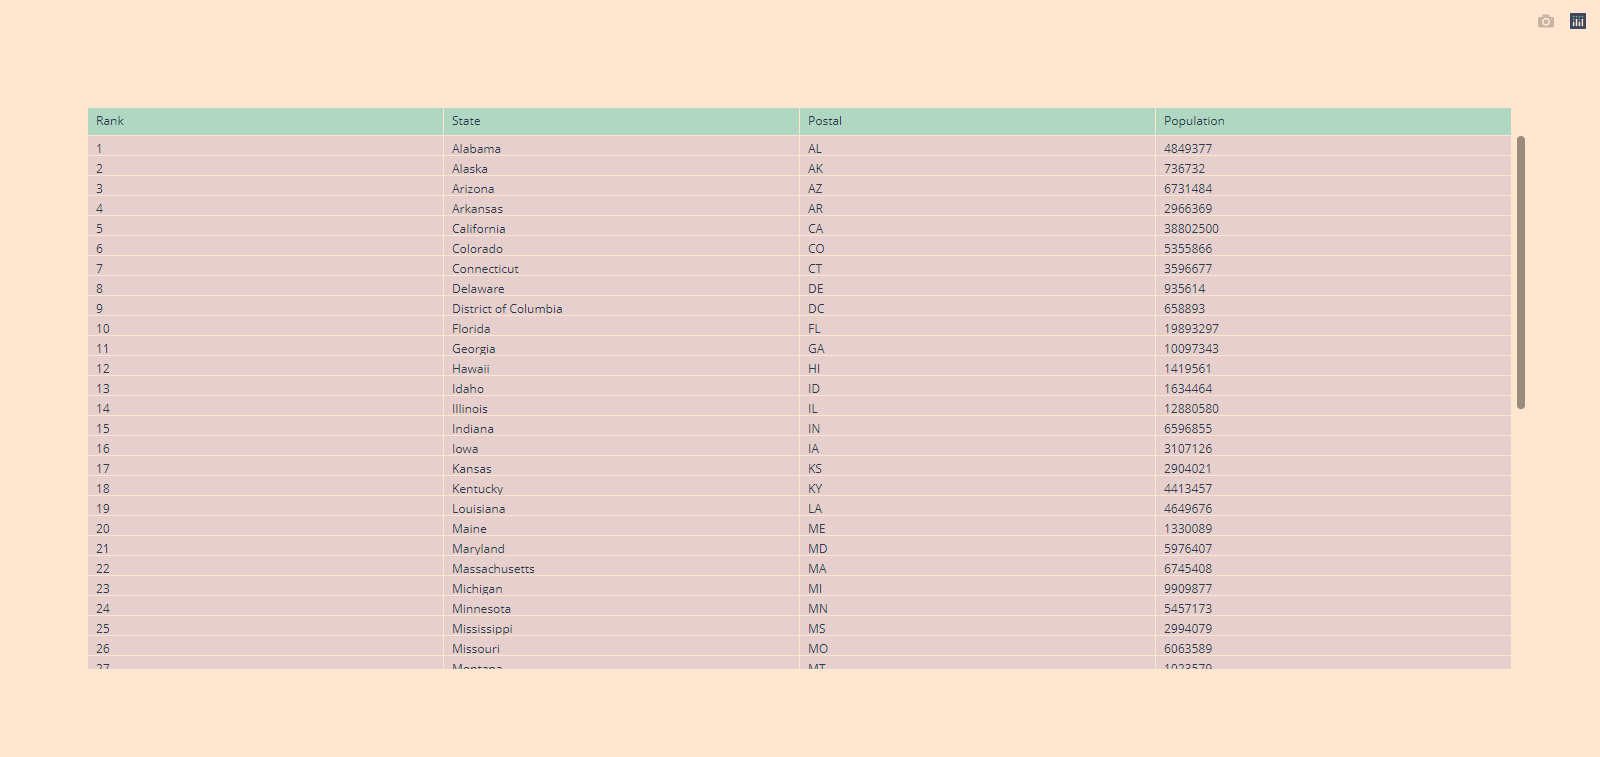Screen dimensions: 1600x757
Task: Select the State column header
Action: pyautogui.click(x=621, y=121)
